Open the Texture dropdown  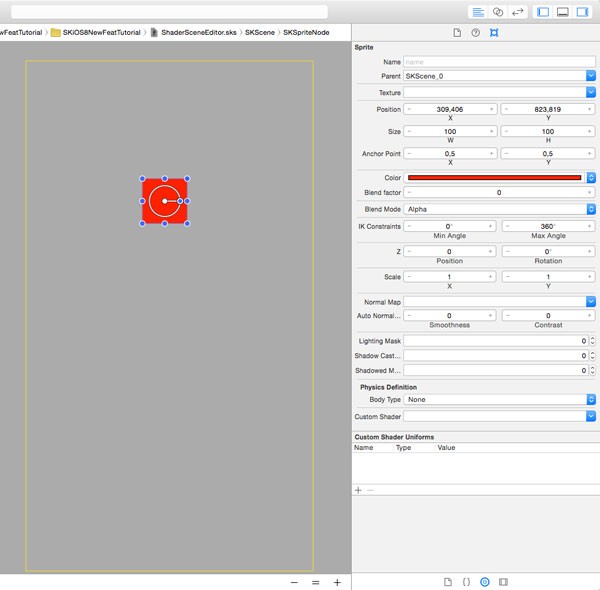[x=590, y=92]
